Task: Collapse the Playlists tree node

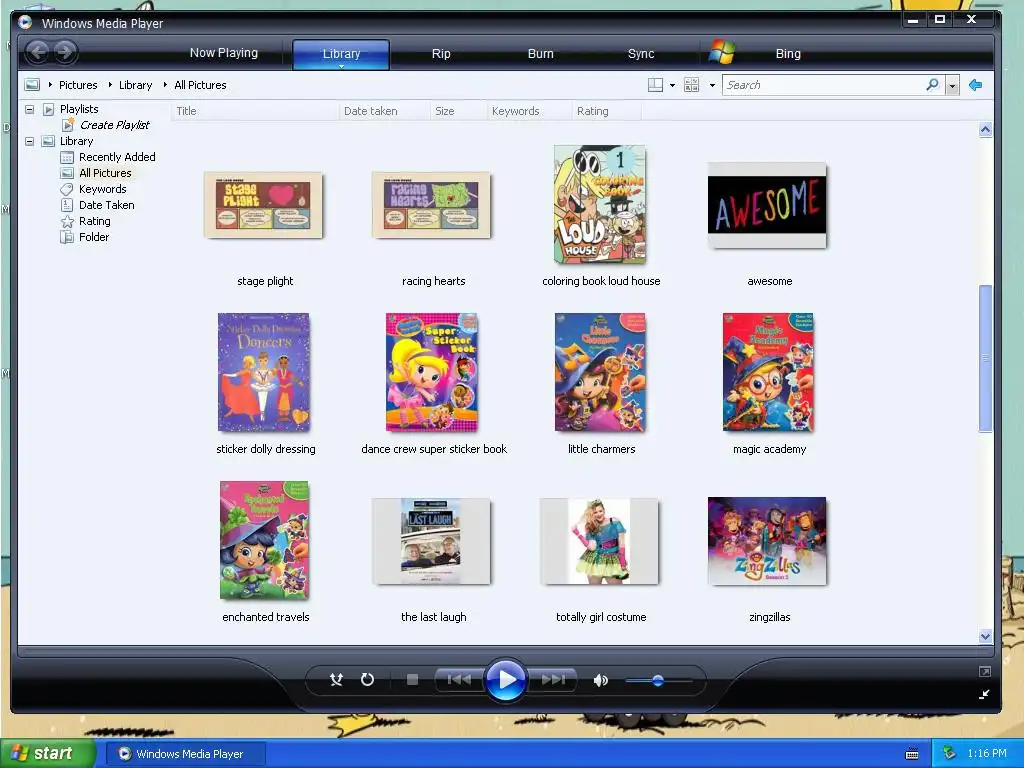Action: (x=29, y=109)
